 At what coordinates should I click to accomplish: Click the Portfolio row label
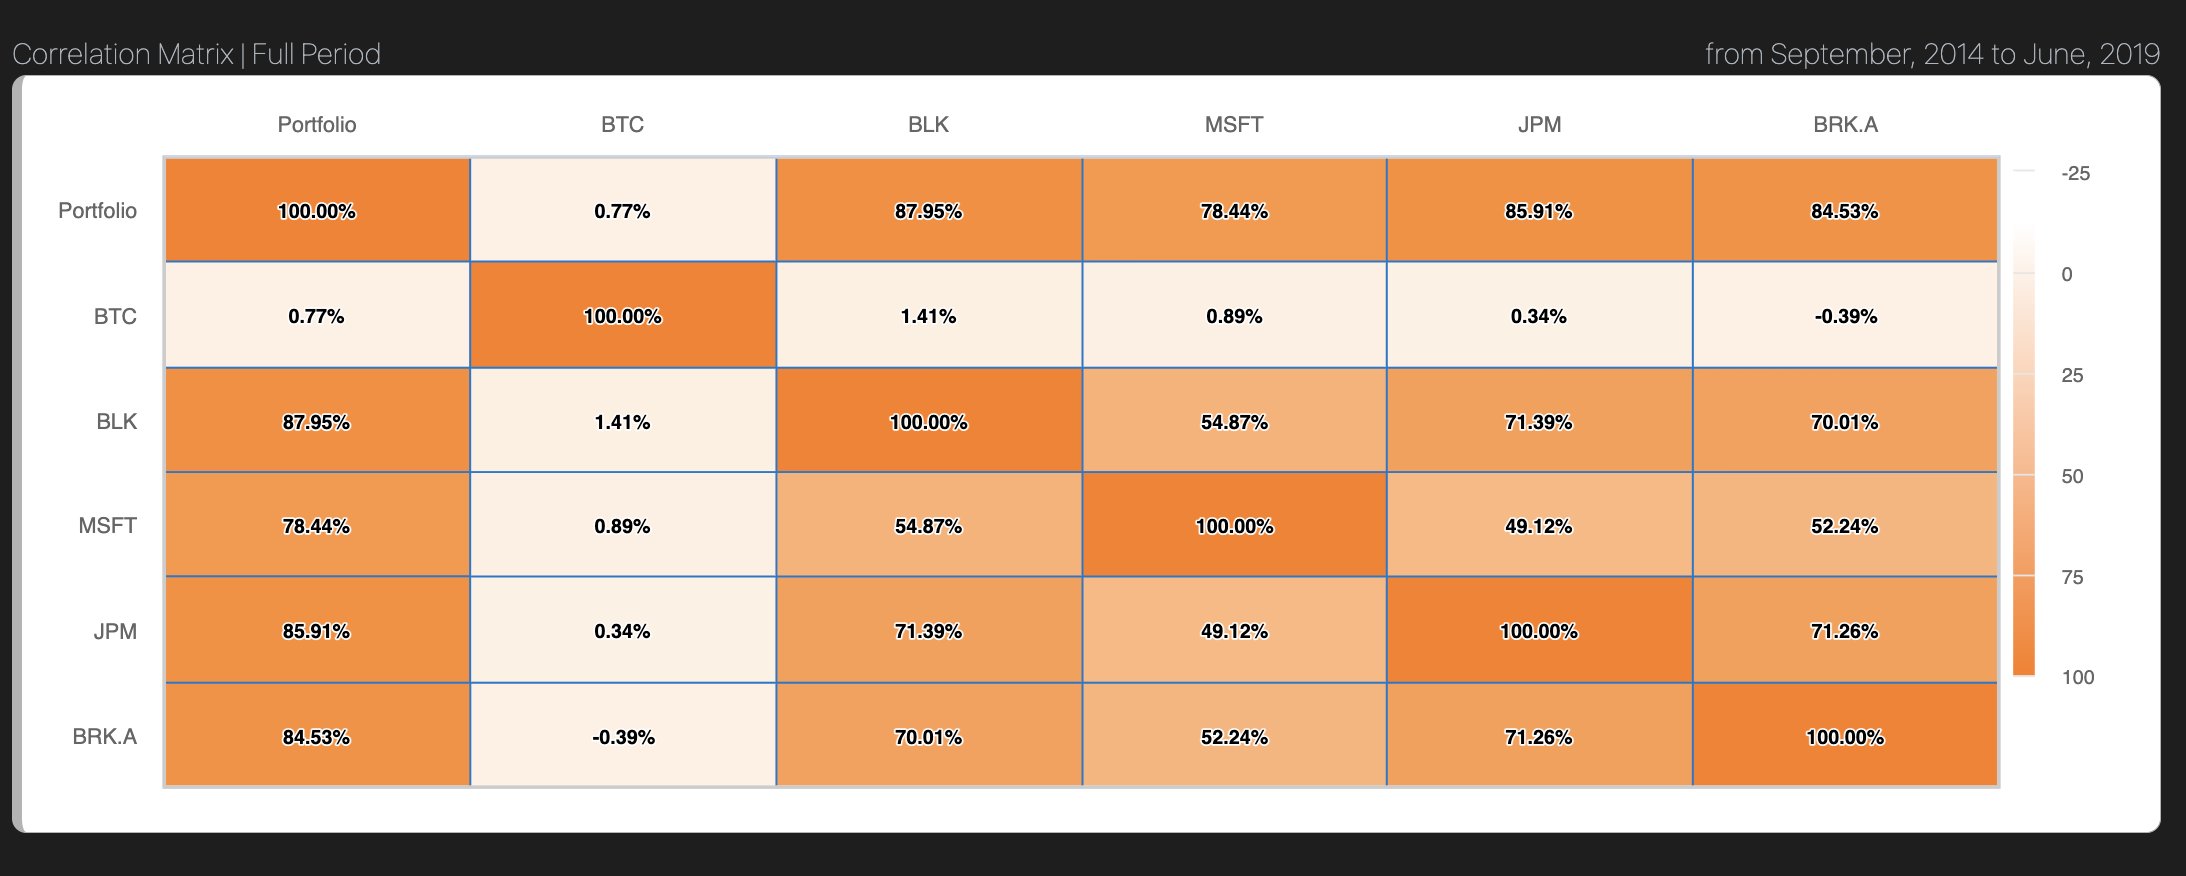pos(97,211)
